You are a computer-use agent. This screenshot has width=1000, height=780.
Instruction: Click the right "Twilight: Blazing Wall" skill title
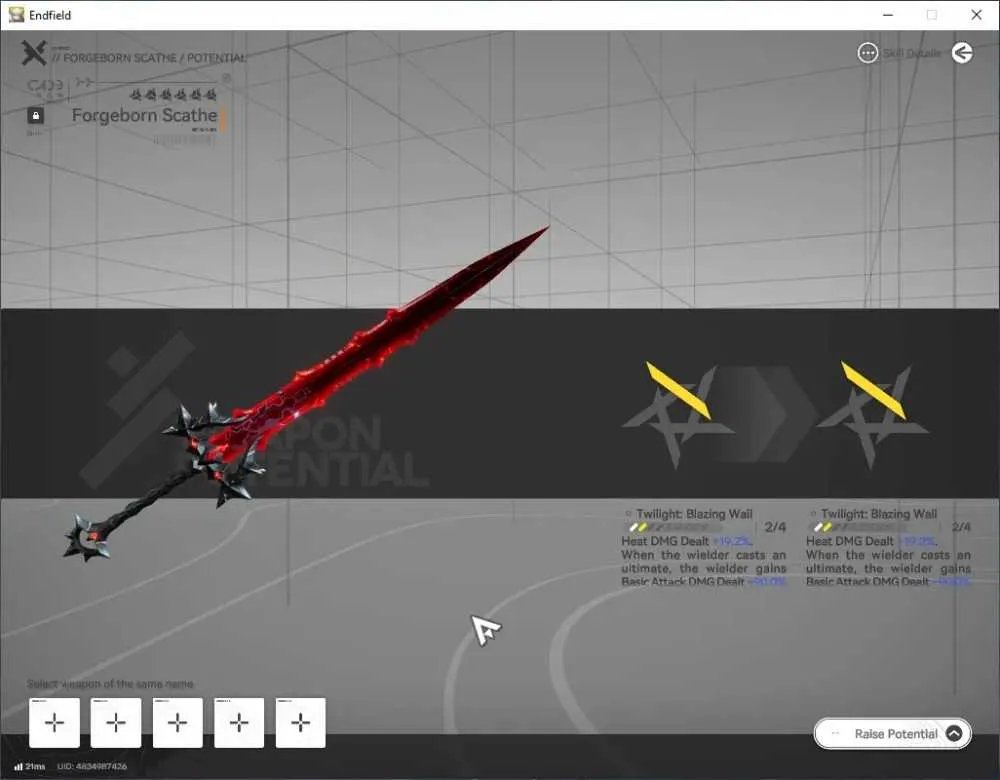[x=879, y=514]
